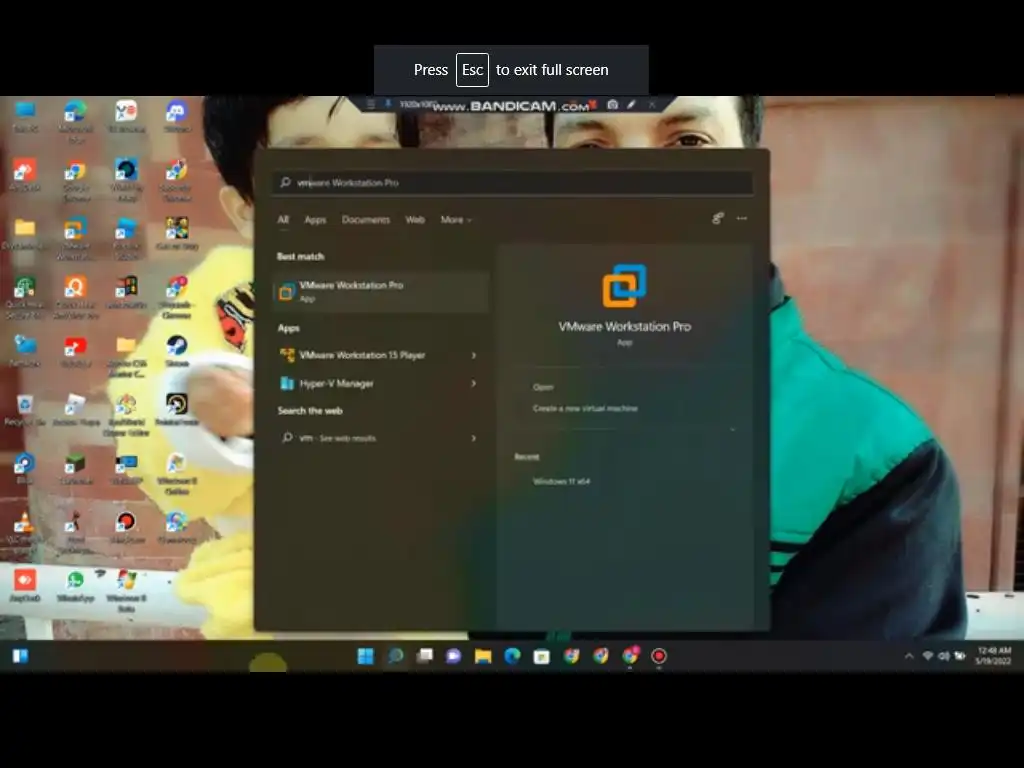Image resolution: width=1024 pixels, height=768 pixels.
Task: Open the clock and date in taskbar
Action: tap(993, 656)
